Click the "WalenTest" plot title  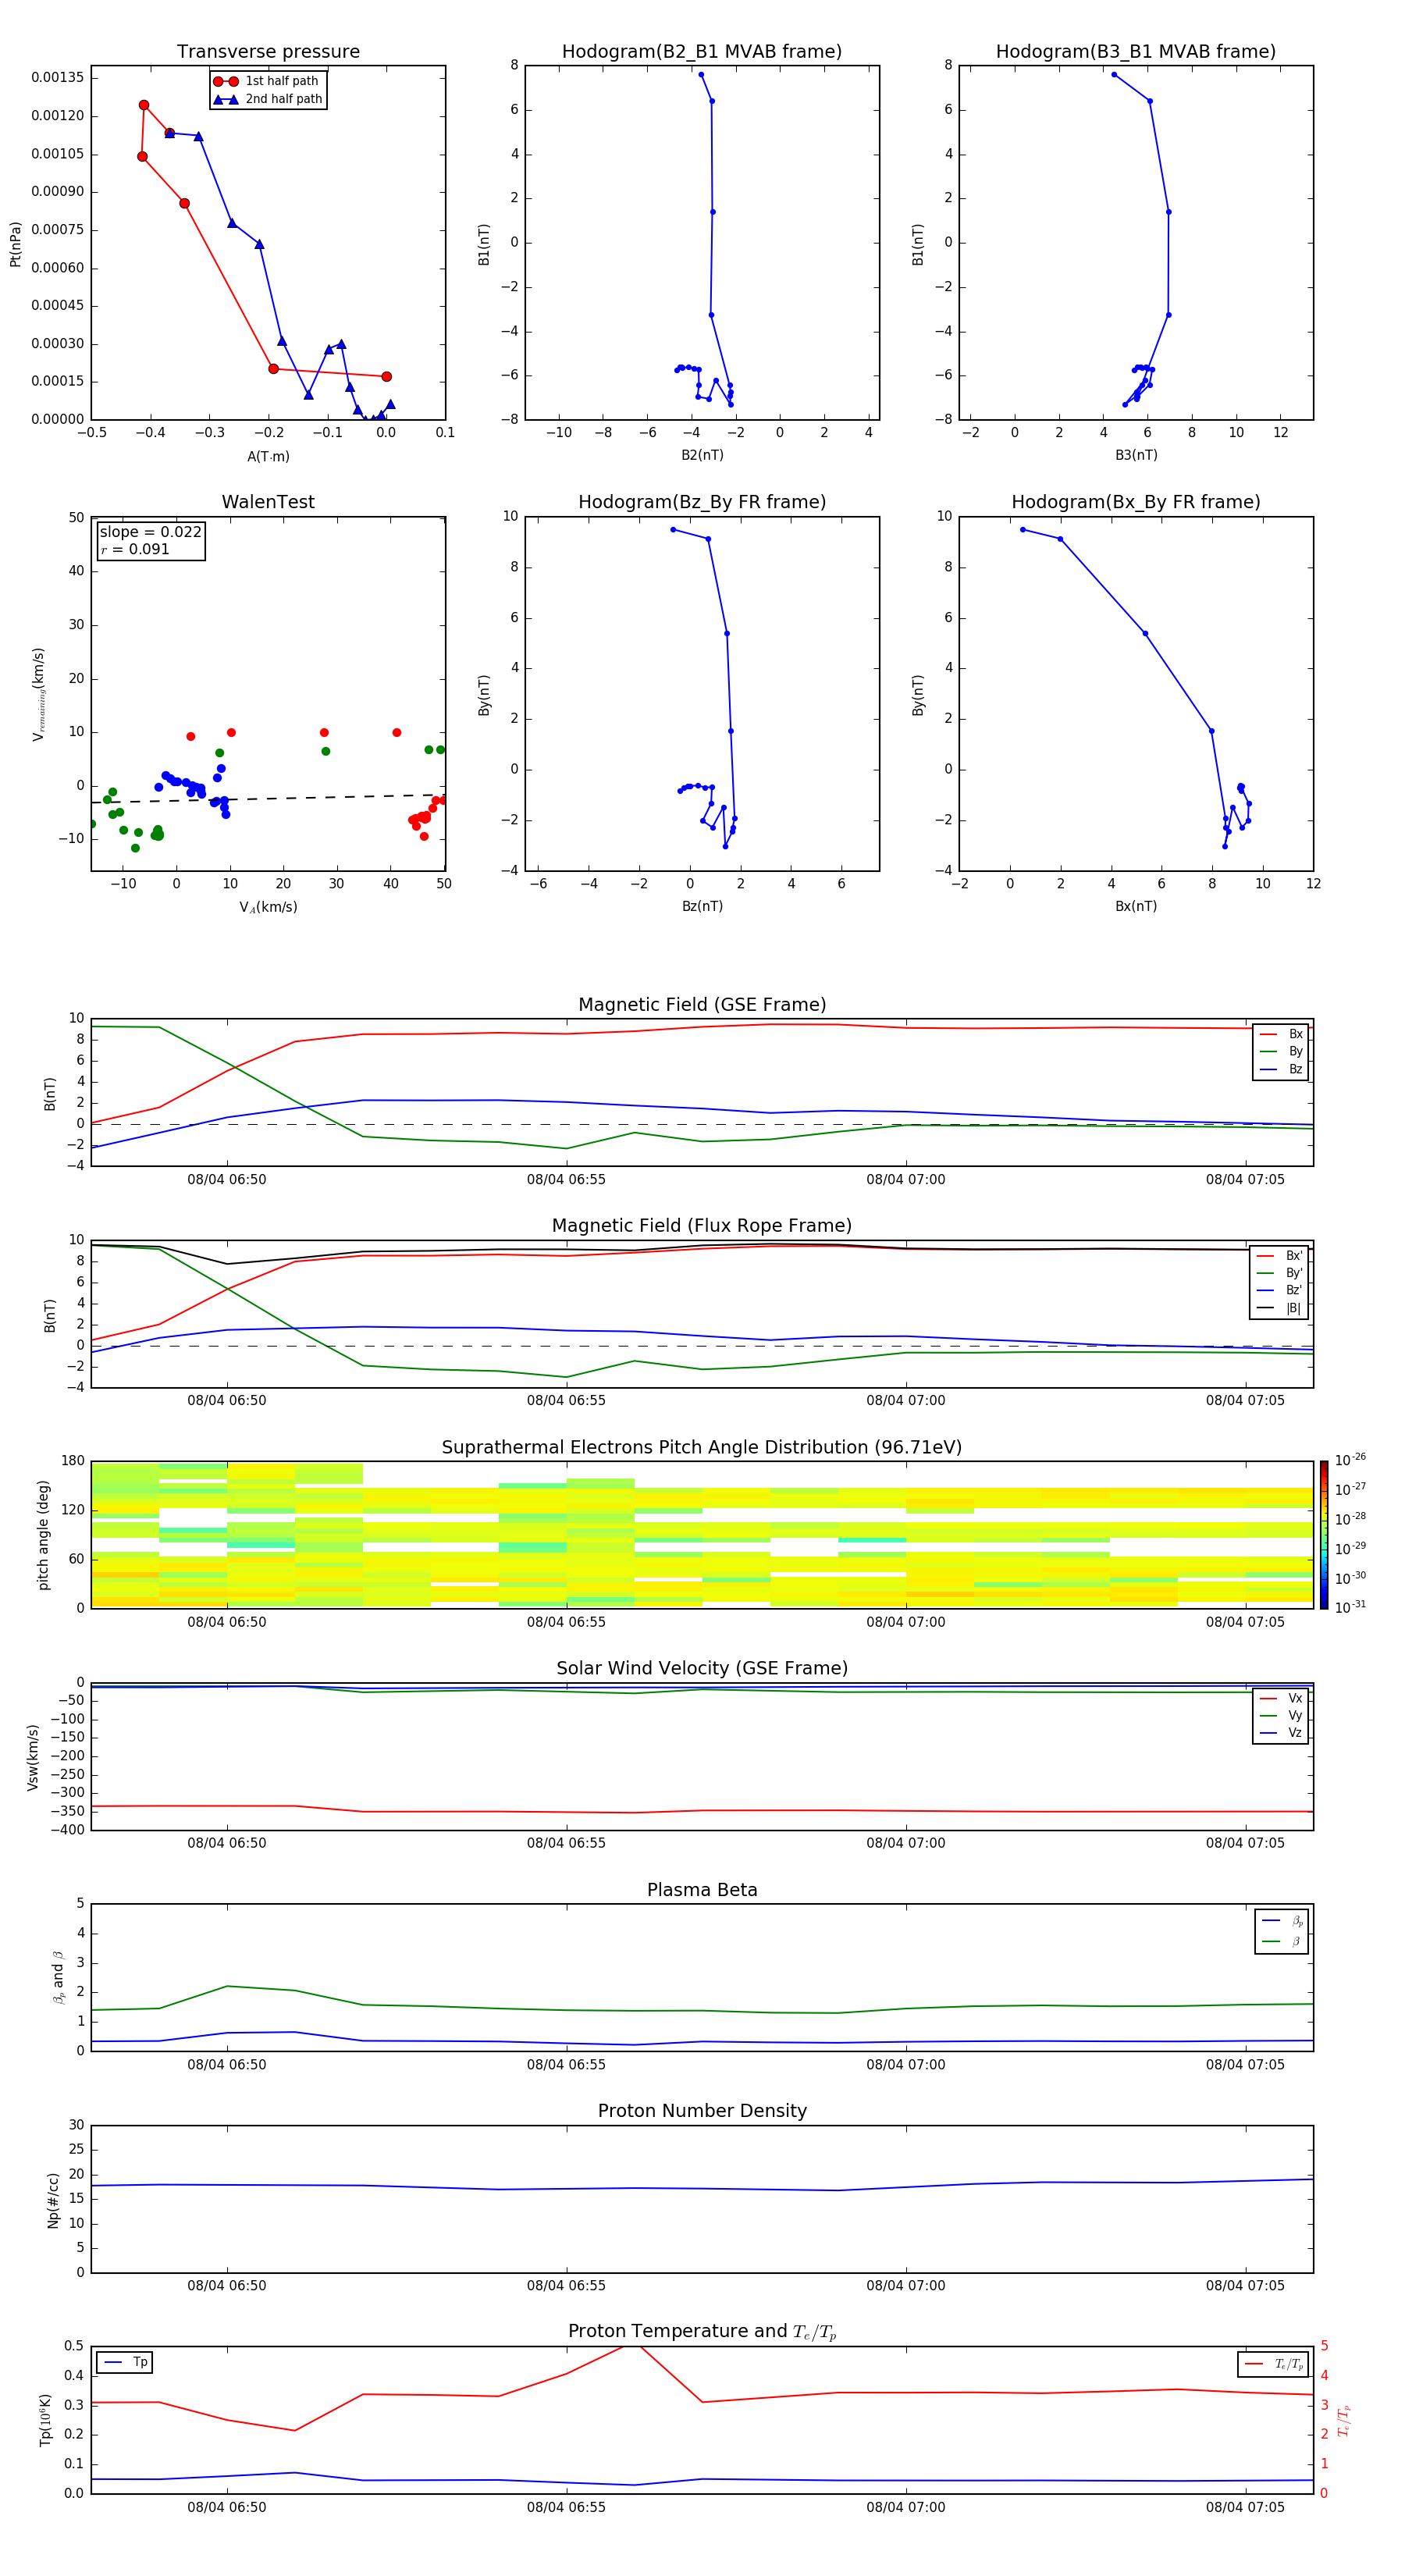pos(268,502)
